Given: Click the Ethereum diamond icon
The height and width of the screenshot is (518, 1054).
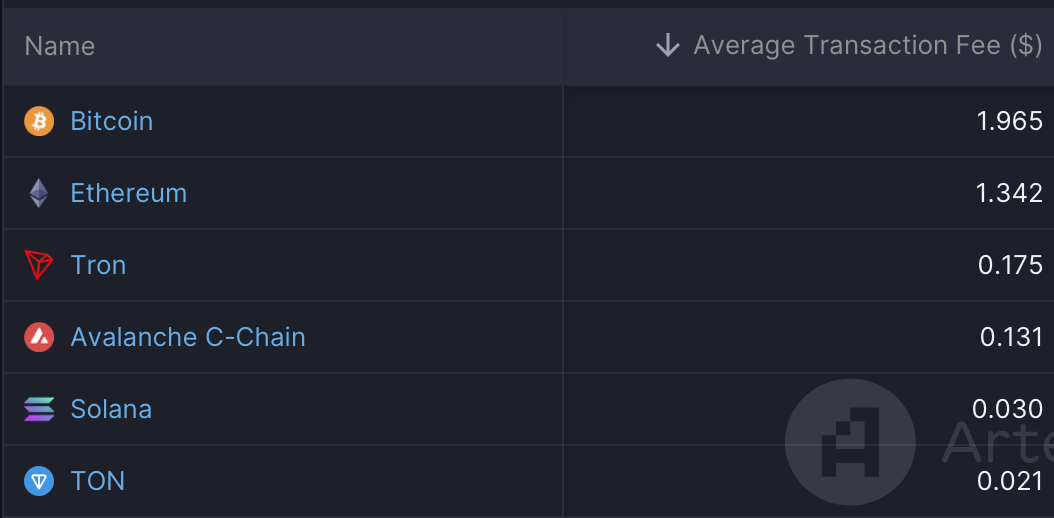Looking at the screenshot, I should point(39,193).
